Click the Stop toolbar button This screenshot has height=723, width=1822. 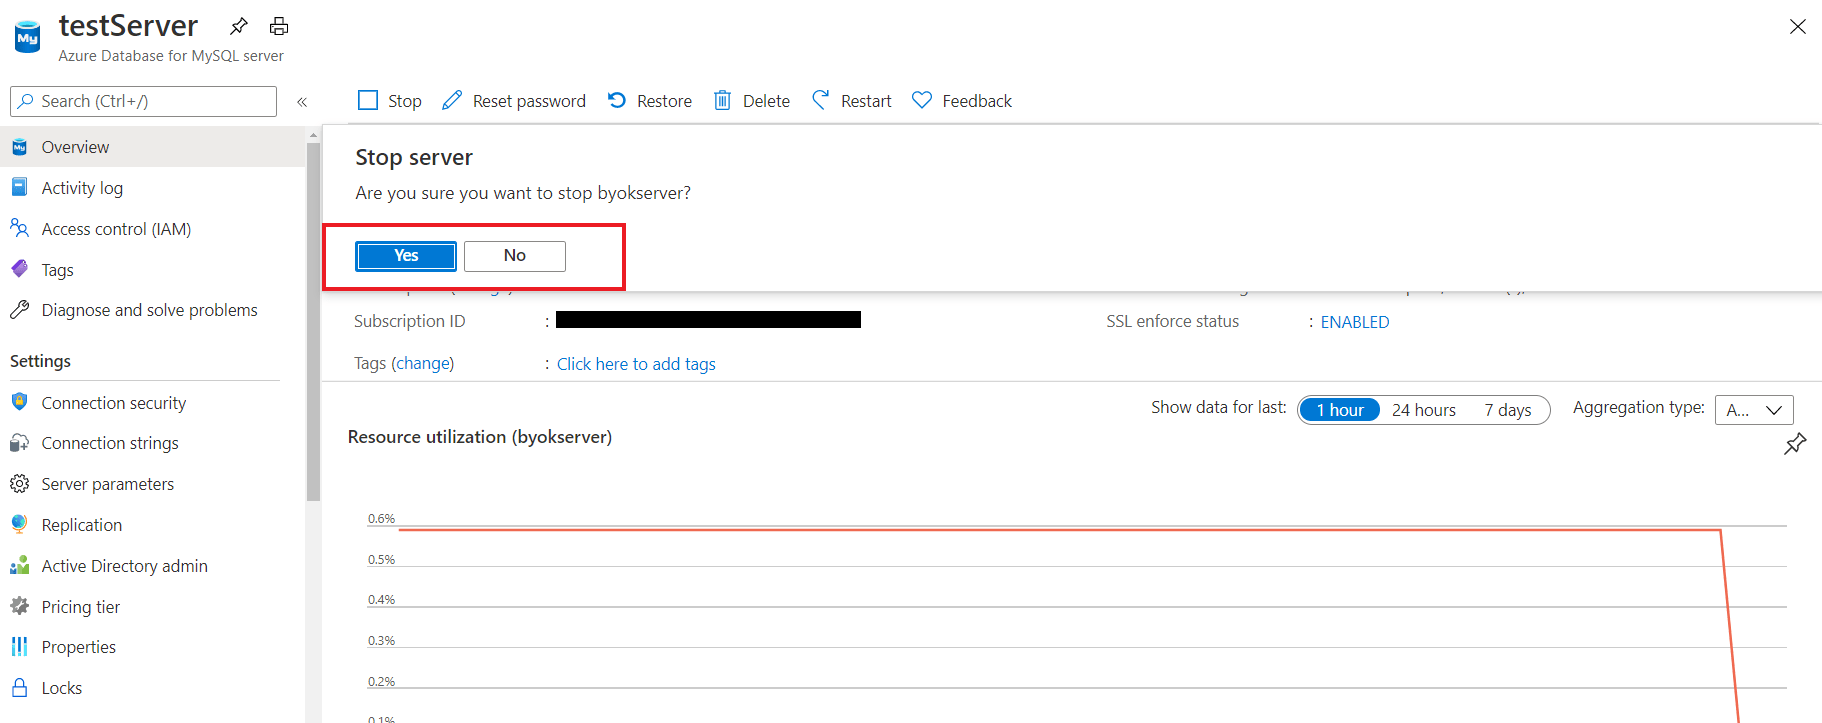[x=390, y=101]
